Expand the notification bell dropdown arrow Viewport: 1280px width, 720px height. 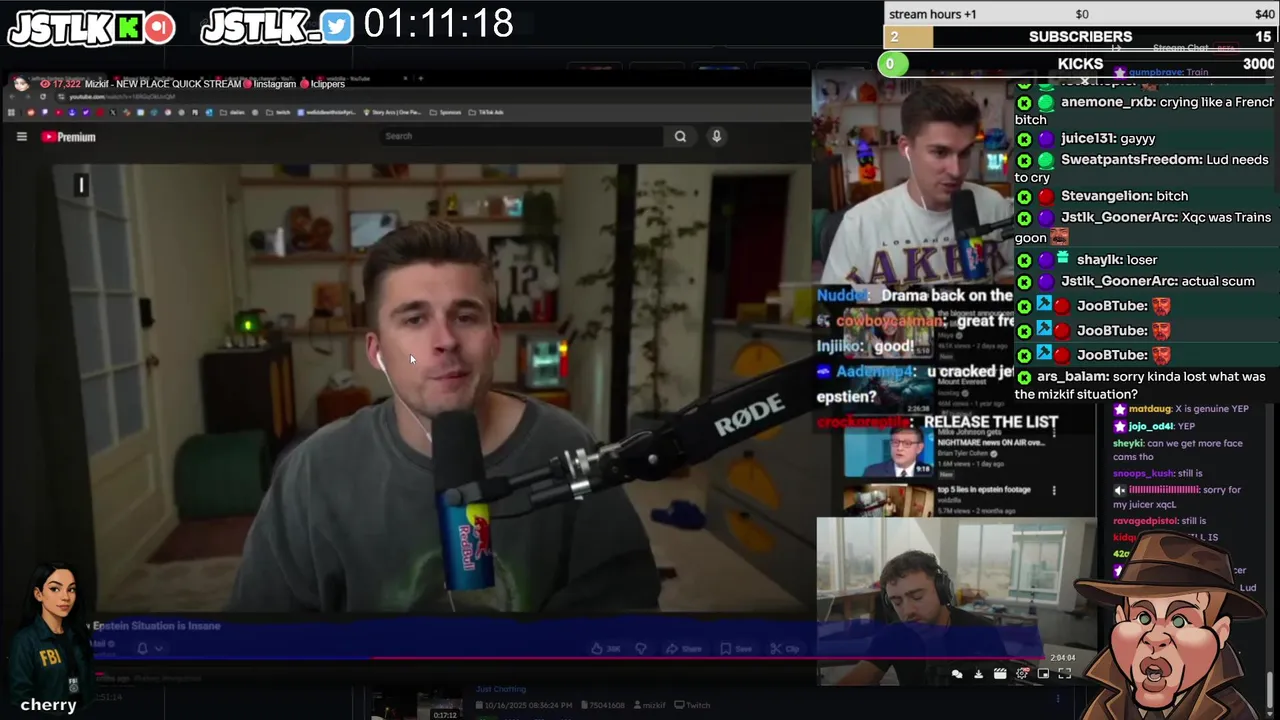159,648
